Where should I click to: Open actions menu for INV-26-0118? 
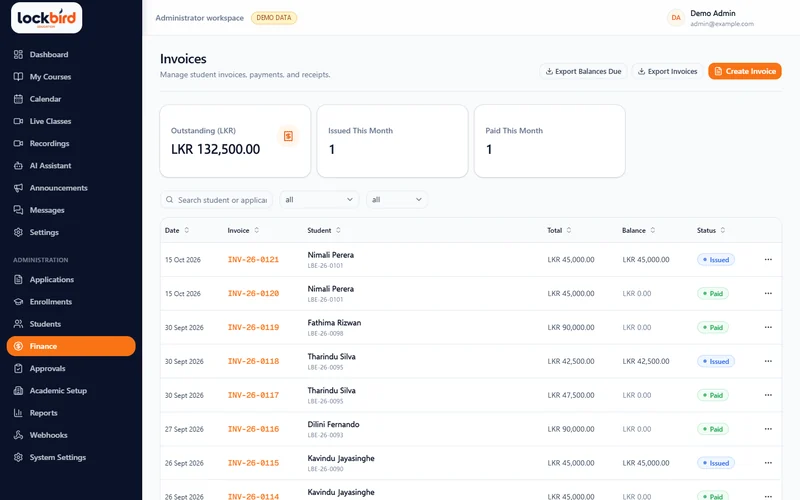(768, 361)
